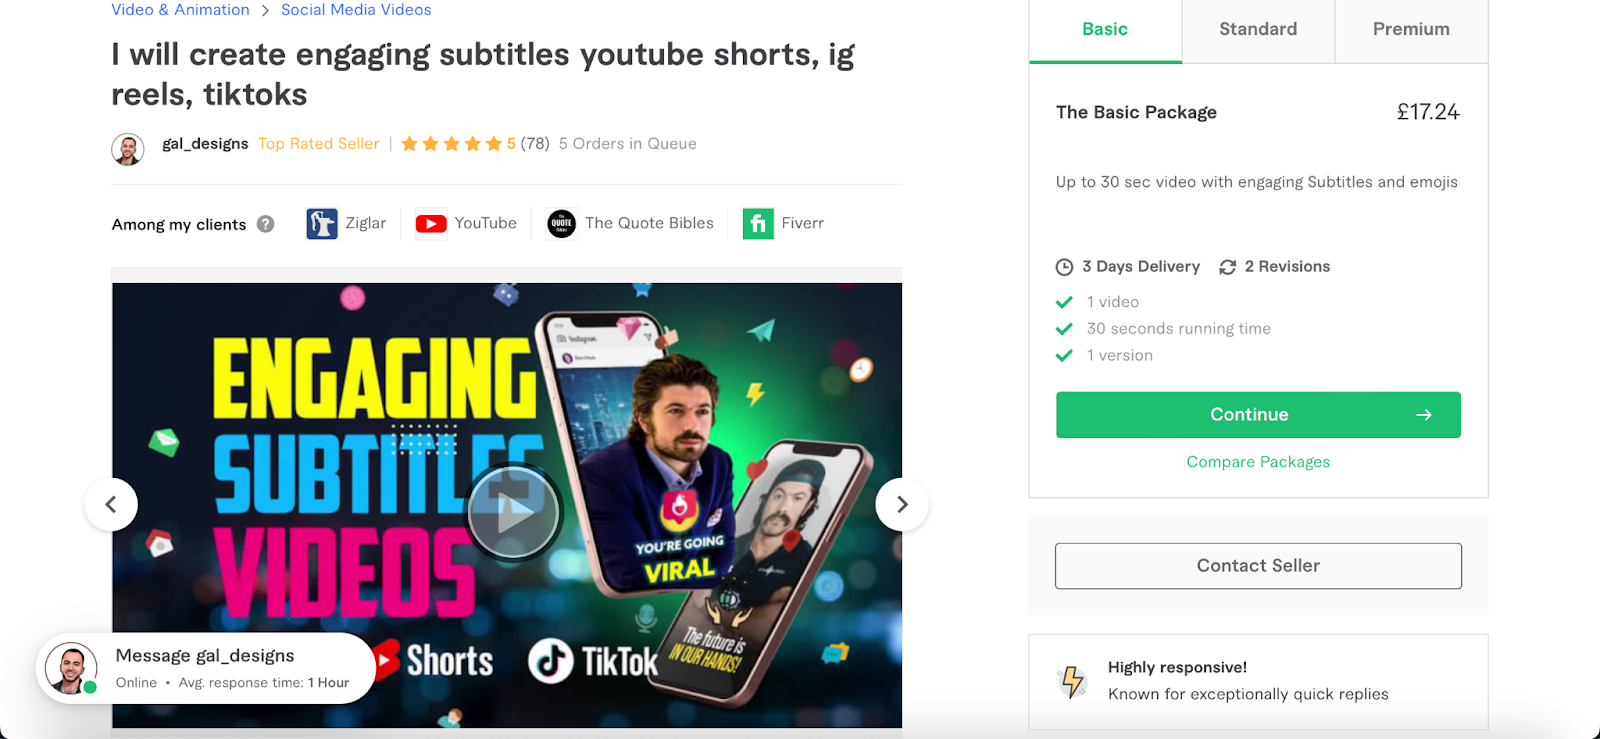Go to the previous gallery slide
Viewport: 1600px width, 739px height.
tap(111, 505)
